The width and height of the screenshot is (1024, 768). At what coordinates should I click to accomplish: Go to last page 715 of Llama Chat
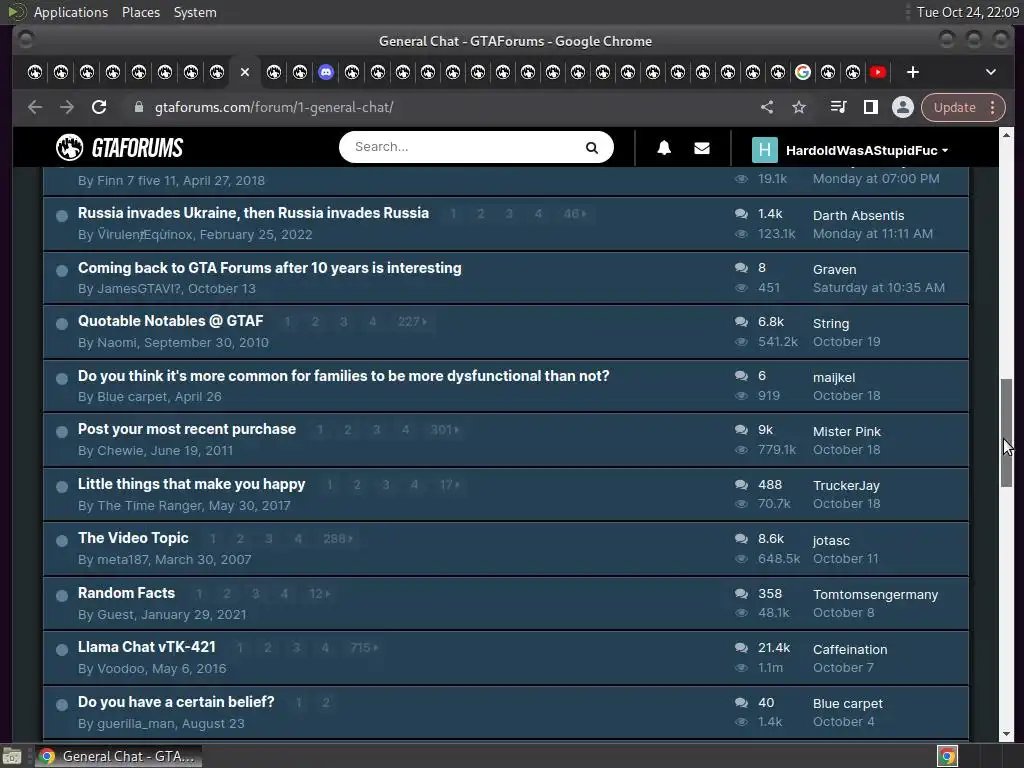click(x=363, y=648)
